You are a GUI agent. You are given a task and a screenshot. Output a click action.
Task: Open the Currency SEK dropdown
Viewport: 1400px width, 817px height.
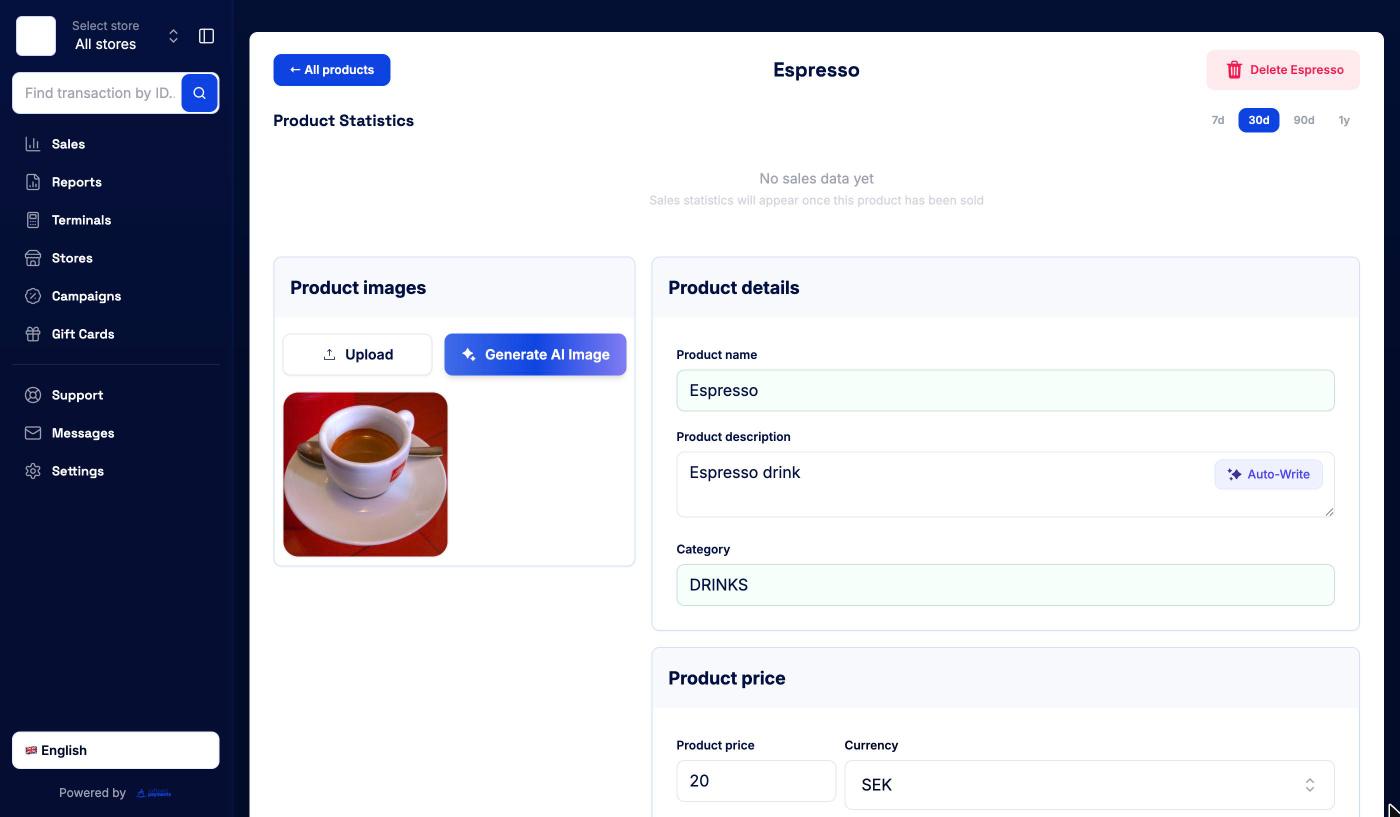coord(1090,785)
